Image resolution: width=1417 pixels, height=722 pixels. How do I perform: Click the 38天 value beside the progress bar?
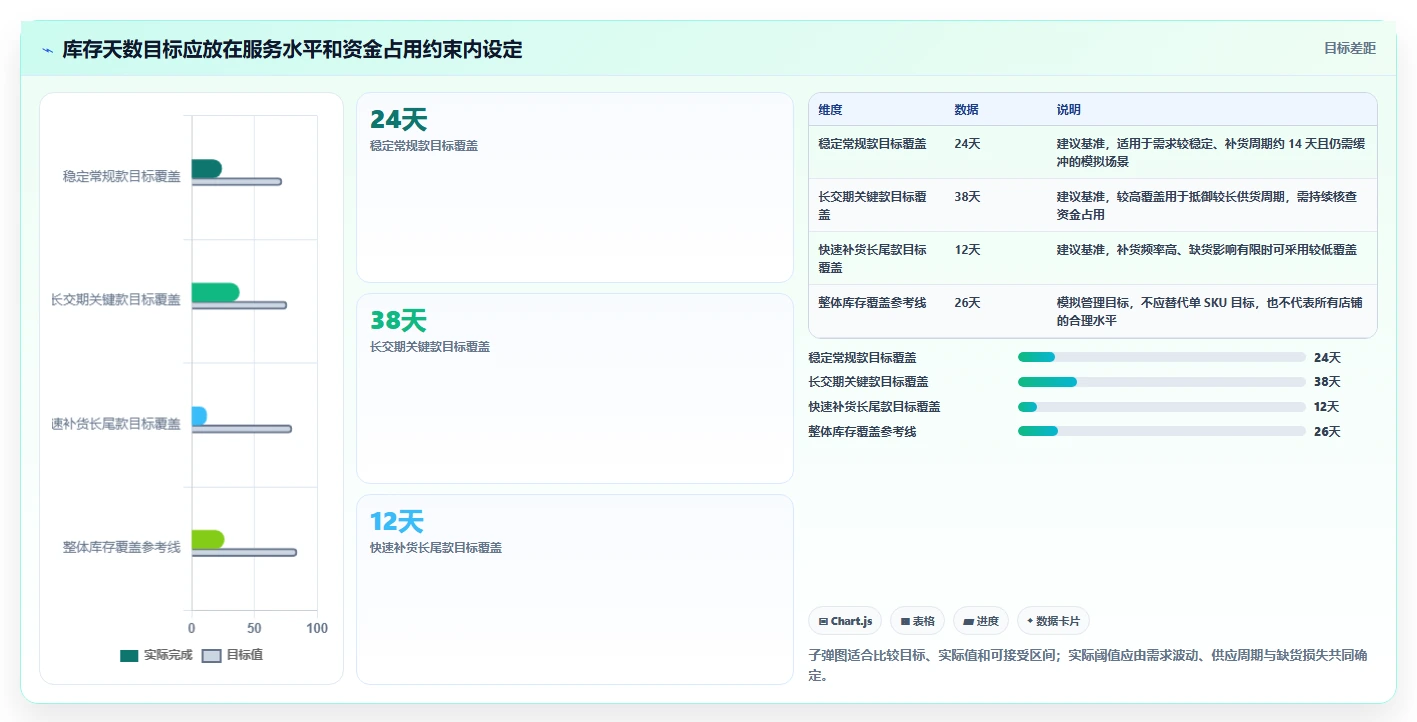click(x=1327, y=382)
